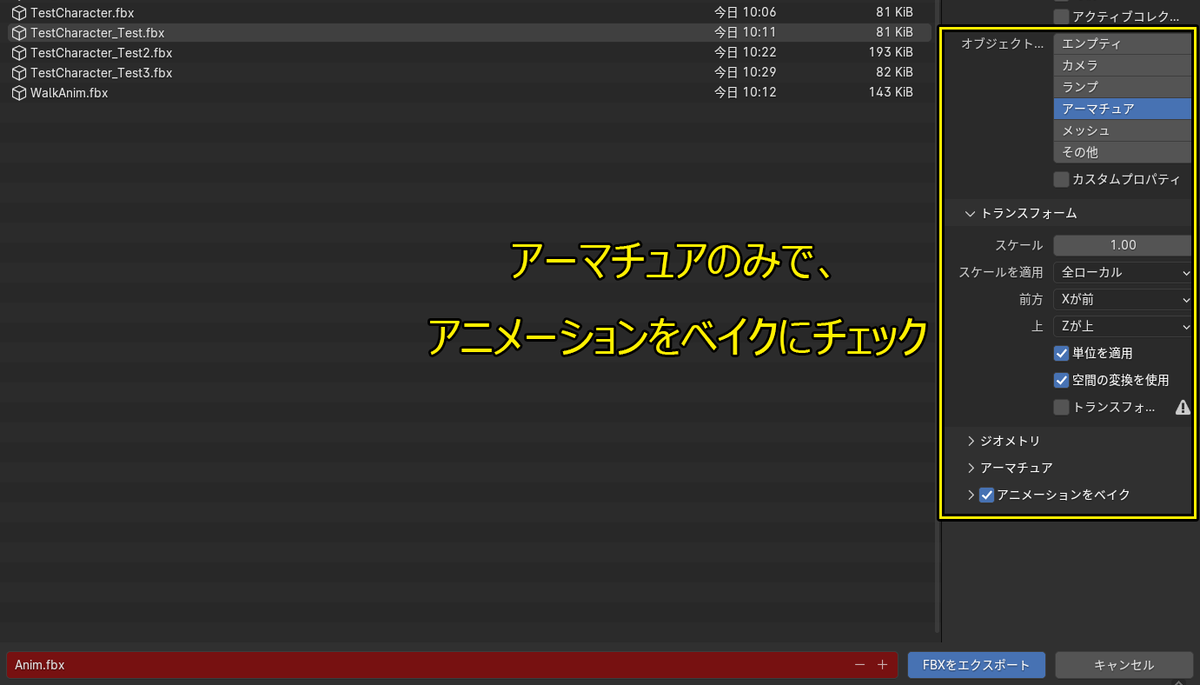Image resolution: width=1200 pixels, height=685 pixels.
Task: Click the TestCharacter_Test3.fbx file icon
Action: (19, 73)
